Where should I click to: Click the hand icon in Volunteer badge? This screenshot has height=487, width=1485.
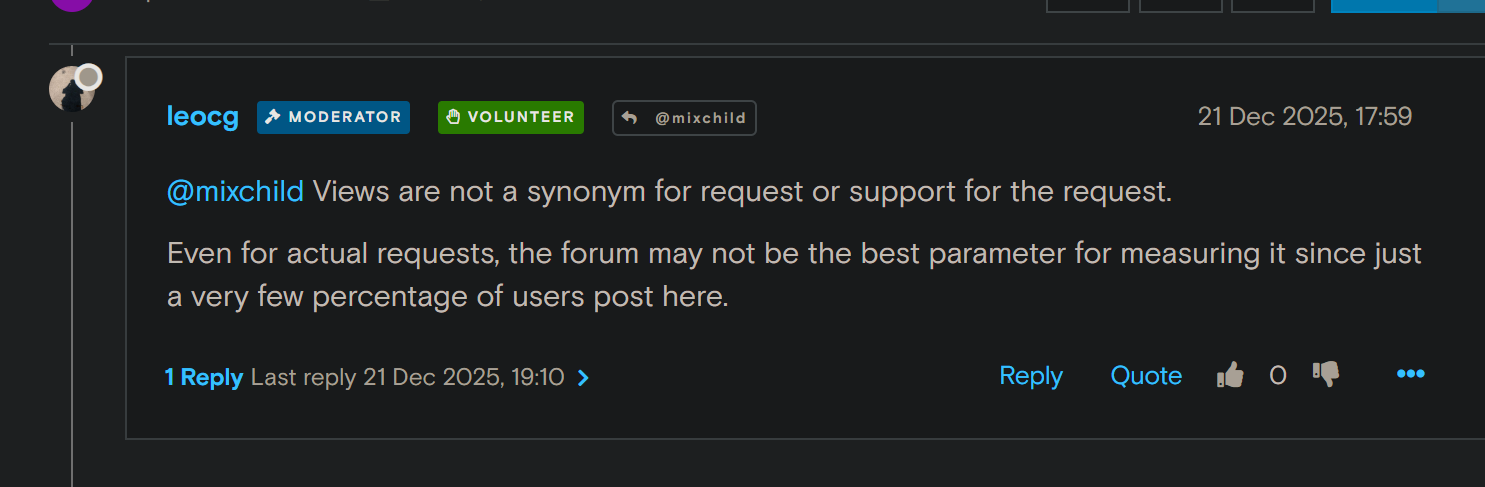coord(453,117)
